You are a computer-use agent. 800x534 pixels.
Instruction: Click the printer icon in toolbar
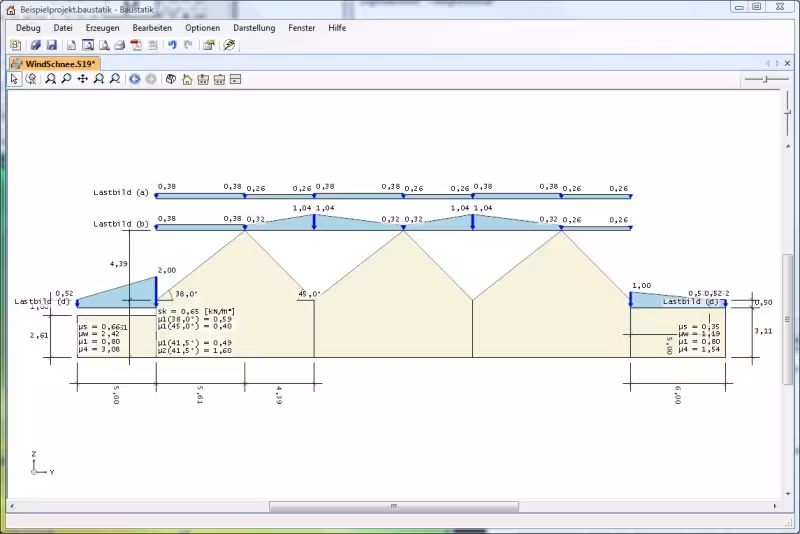(119, 45)
